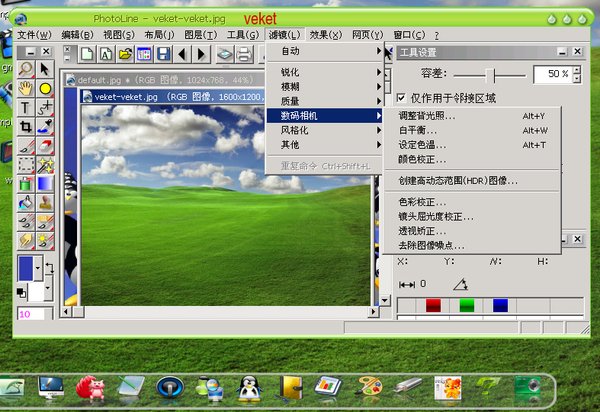
Task: Select the hand pan tool
Action: click(x=26, y=88)
